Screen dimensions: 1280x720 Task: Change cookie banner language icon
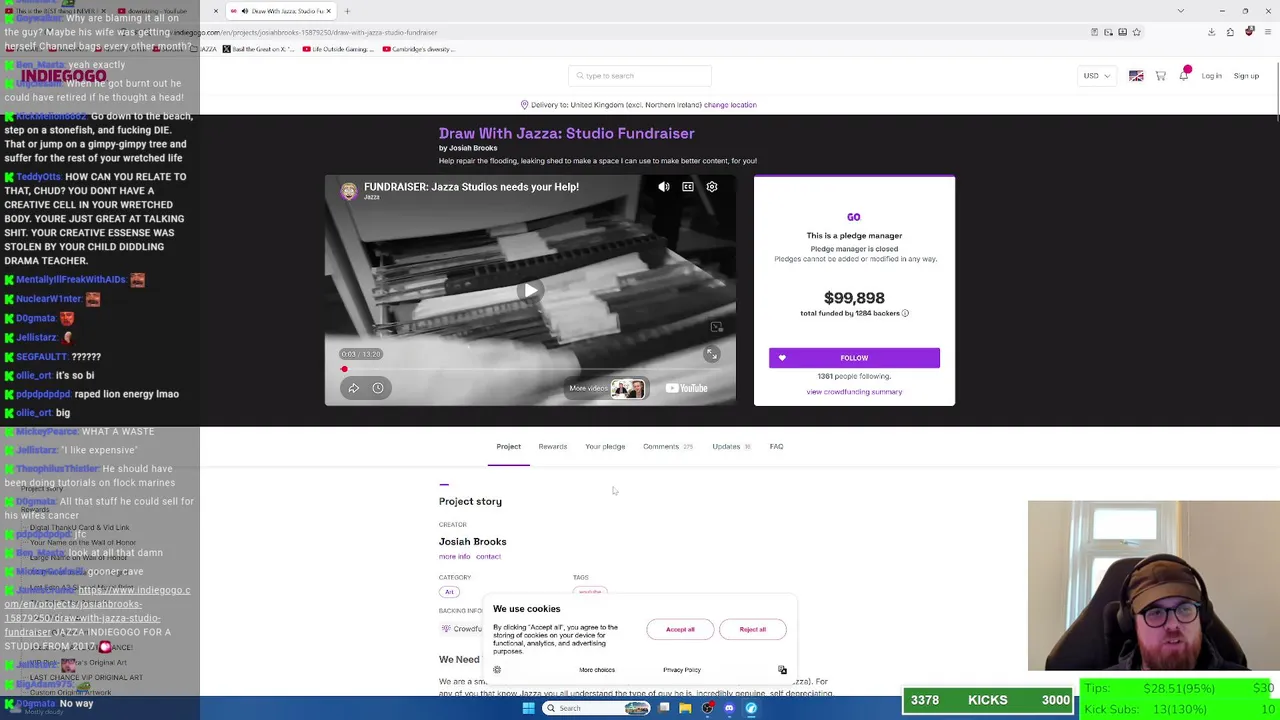782,670
